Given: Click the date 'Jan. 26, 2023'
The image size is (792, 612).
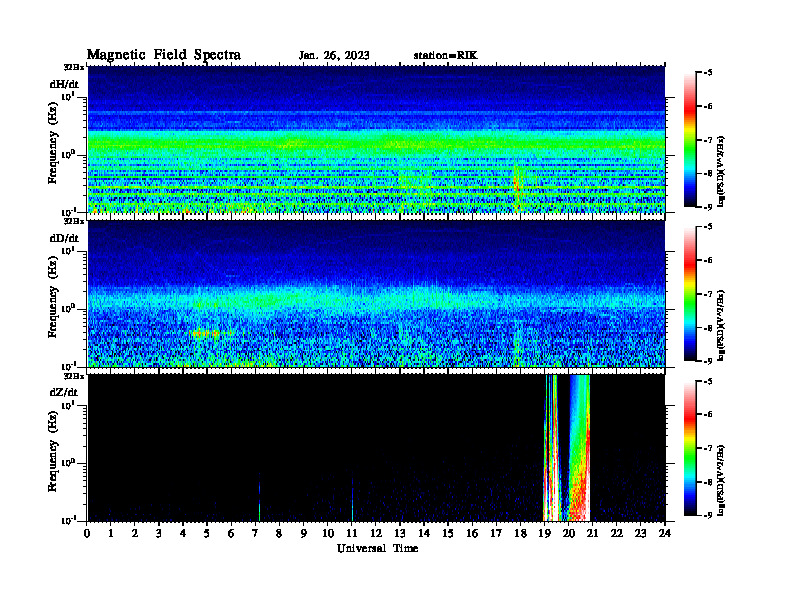Looking at the screenshot, I should click(x=334, y=56).
